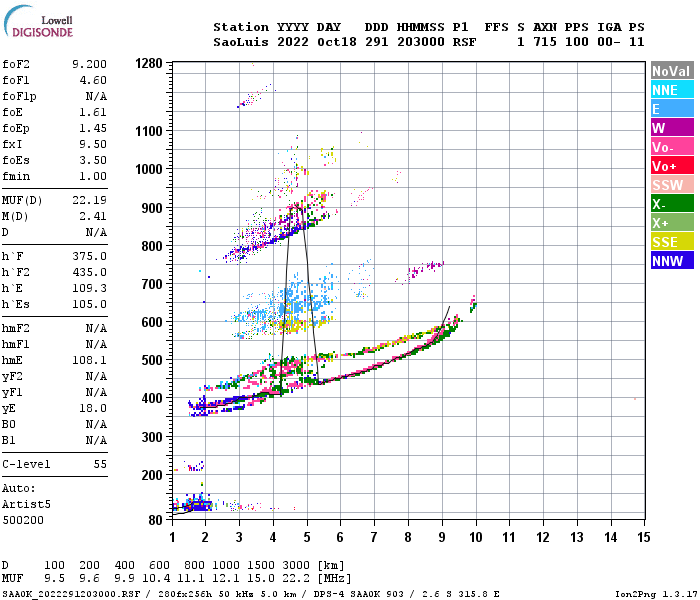This screenshot has height=600, width=700.
Task: Click the MUF 22.2 table value
Action: (296, 579)
